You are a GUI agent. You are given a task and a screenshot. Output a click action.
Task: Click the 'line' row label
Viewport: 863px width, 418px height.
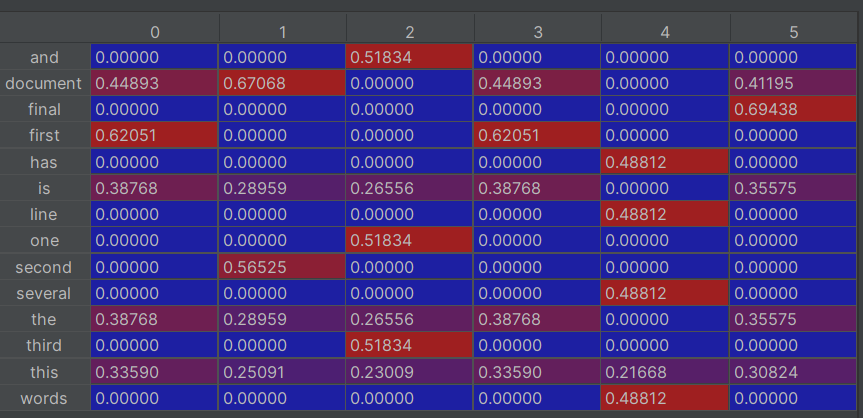(x=45, y=214)
